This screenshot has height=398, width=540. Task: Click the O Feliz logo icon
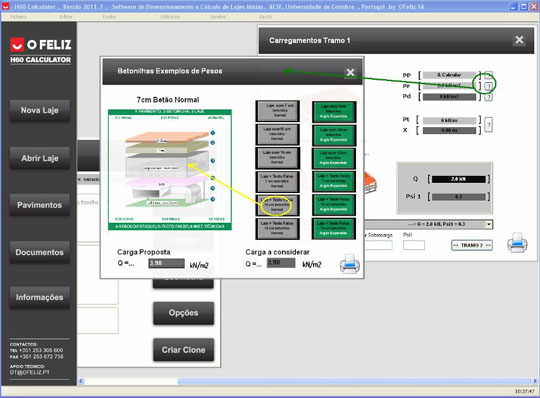pyautogui.click(x=17, y=44)
